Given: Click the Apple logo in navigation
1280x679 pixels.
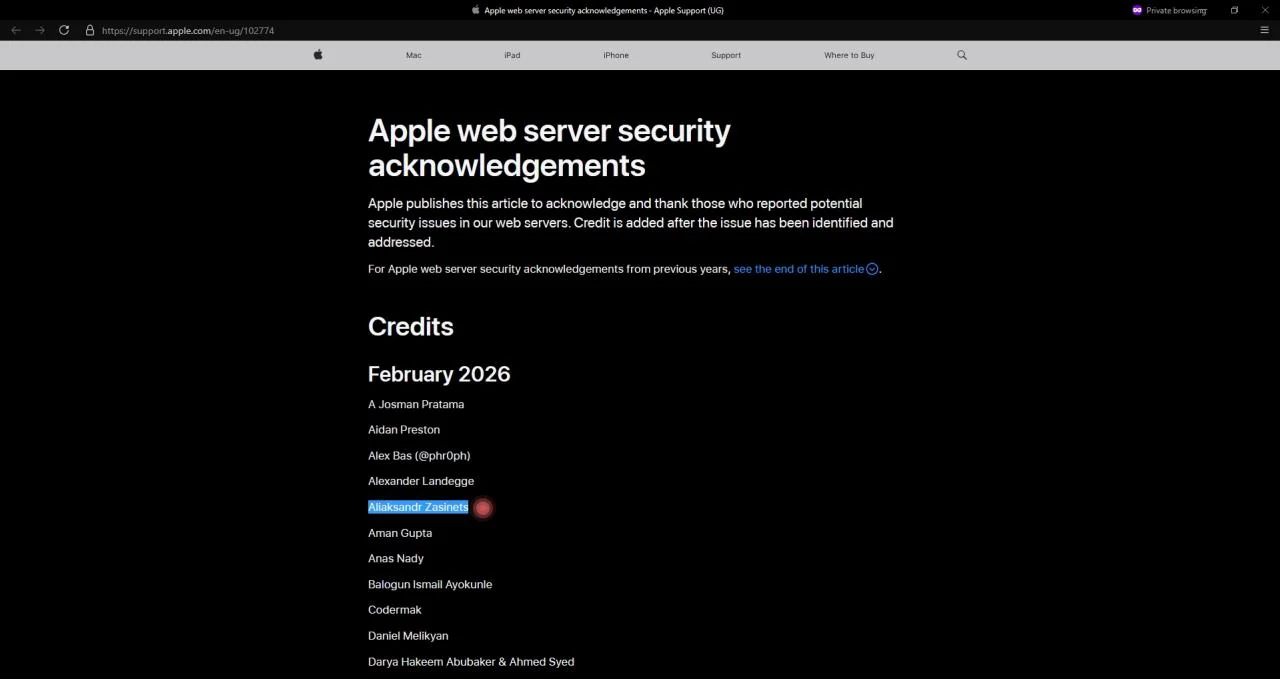Looking at the screenshot, I should tap(318, 55).
